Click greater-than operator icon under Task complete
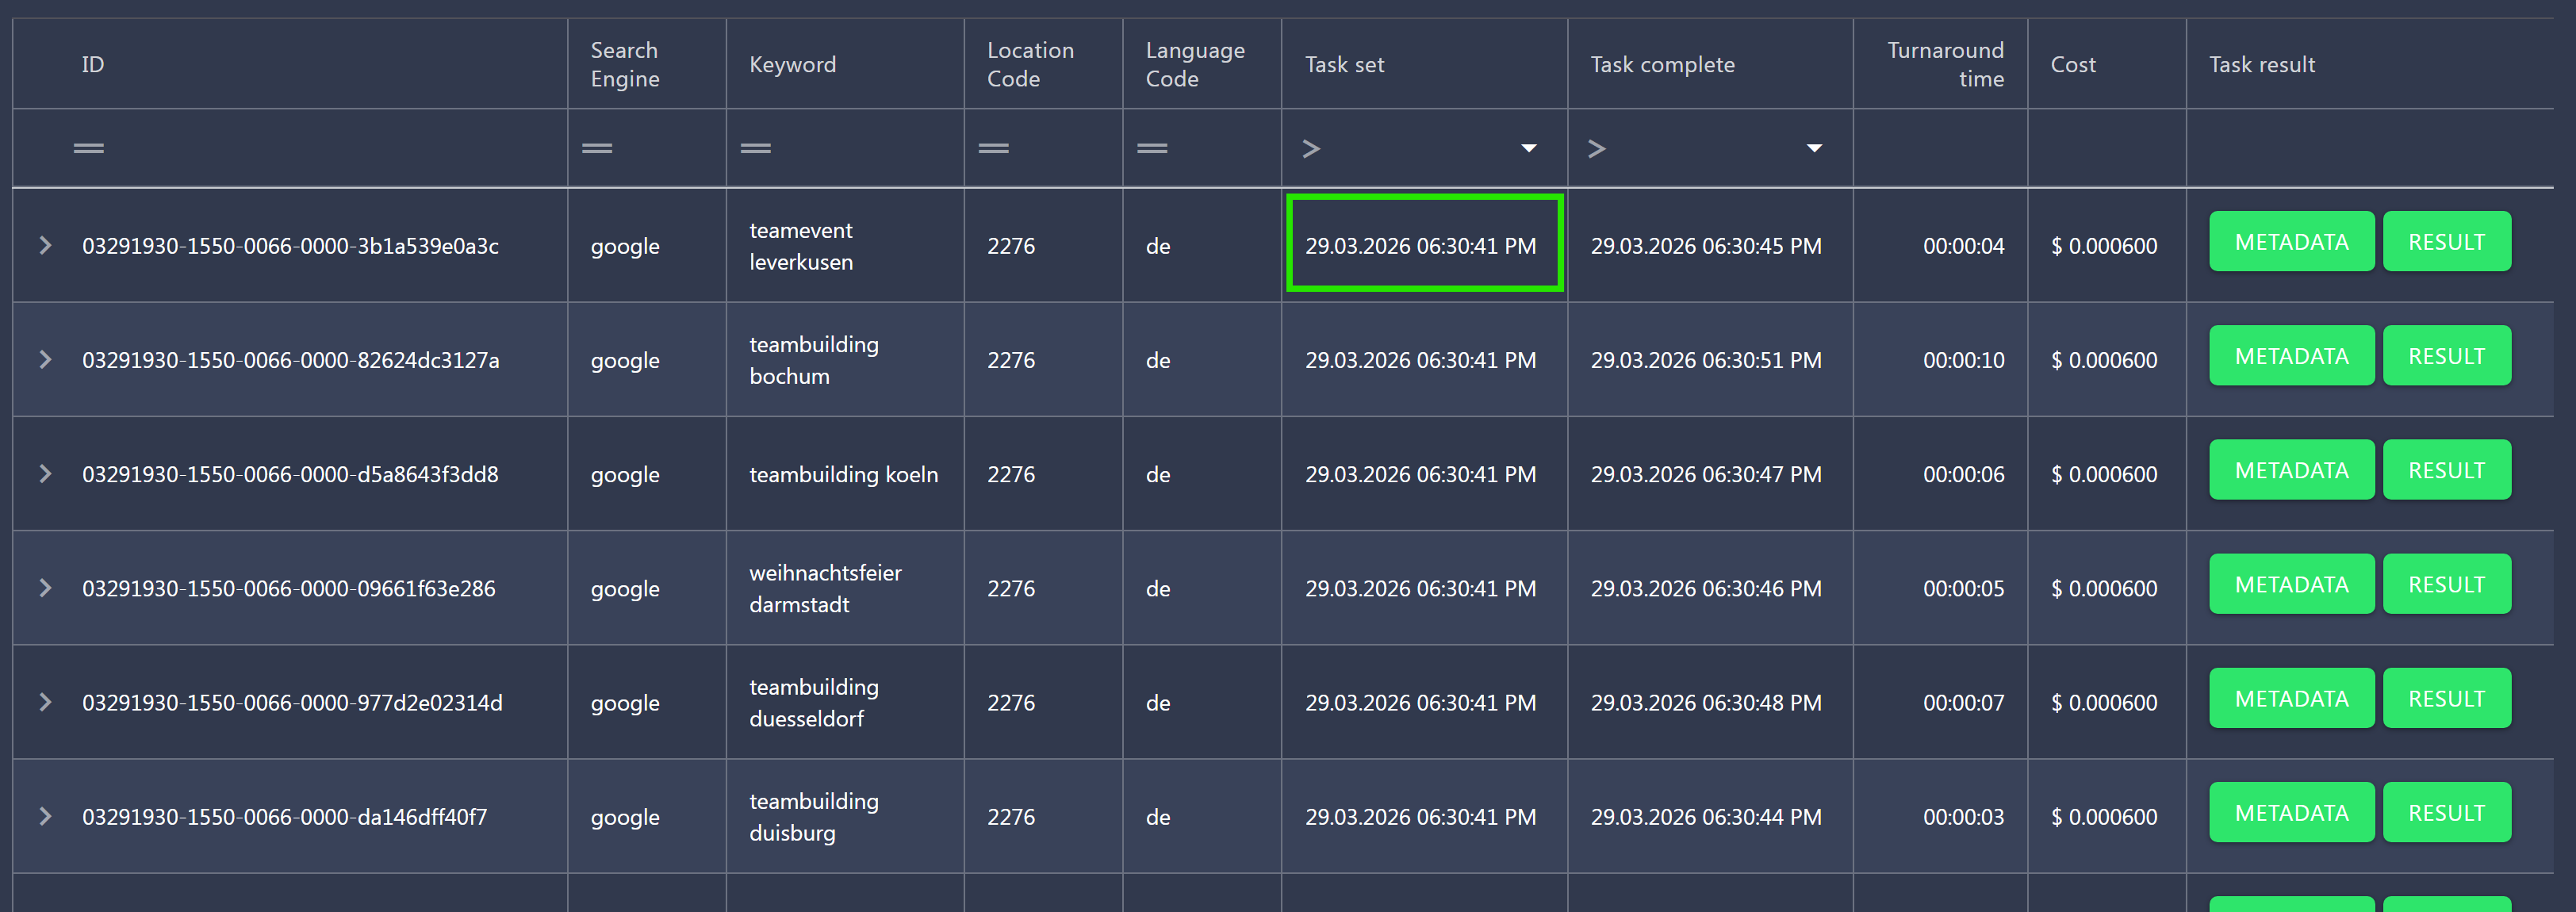Image resolution: width=2576 pixels, height=912 pixels. point(1597,149)
